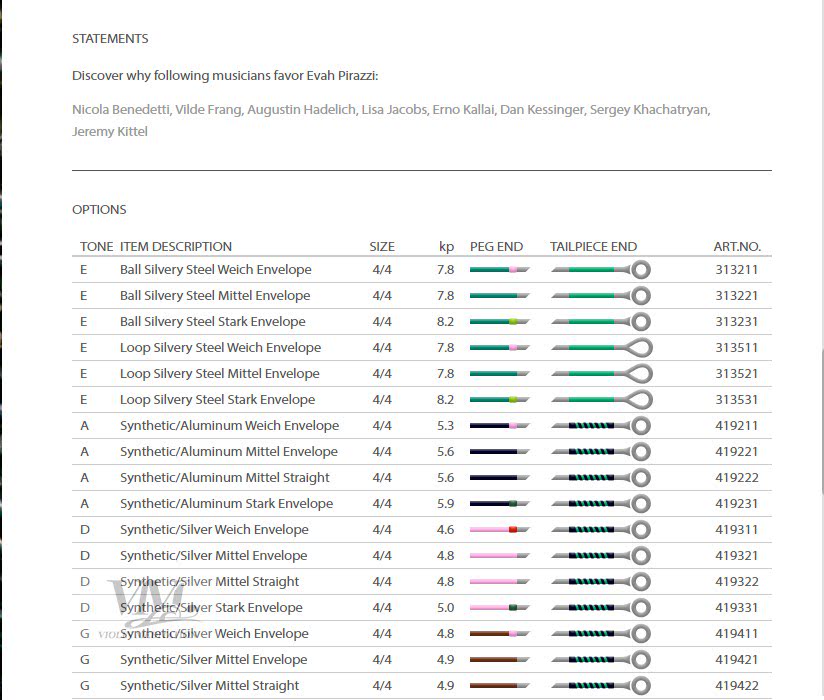Select 'Loop Silvery Steel Weich Envelope' description
This screenshot has height=700, width=824.
pyautogui.click(x=220, y=347)
